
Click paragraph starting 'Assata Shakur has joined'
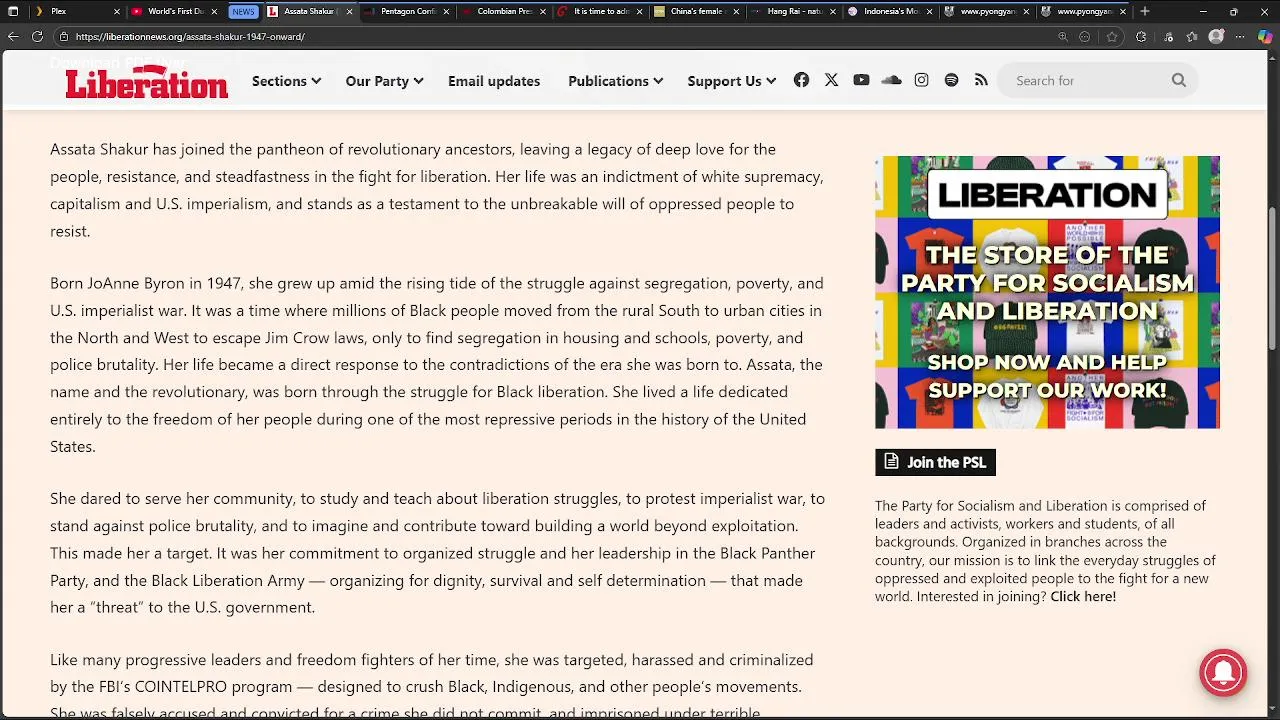pos(437,190)
